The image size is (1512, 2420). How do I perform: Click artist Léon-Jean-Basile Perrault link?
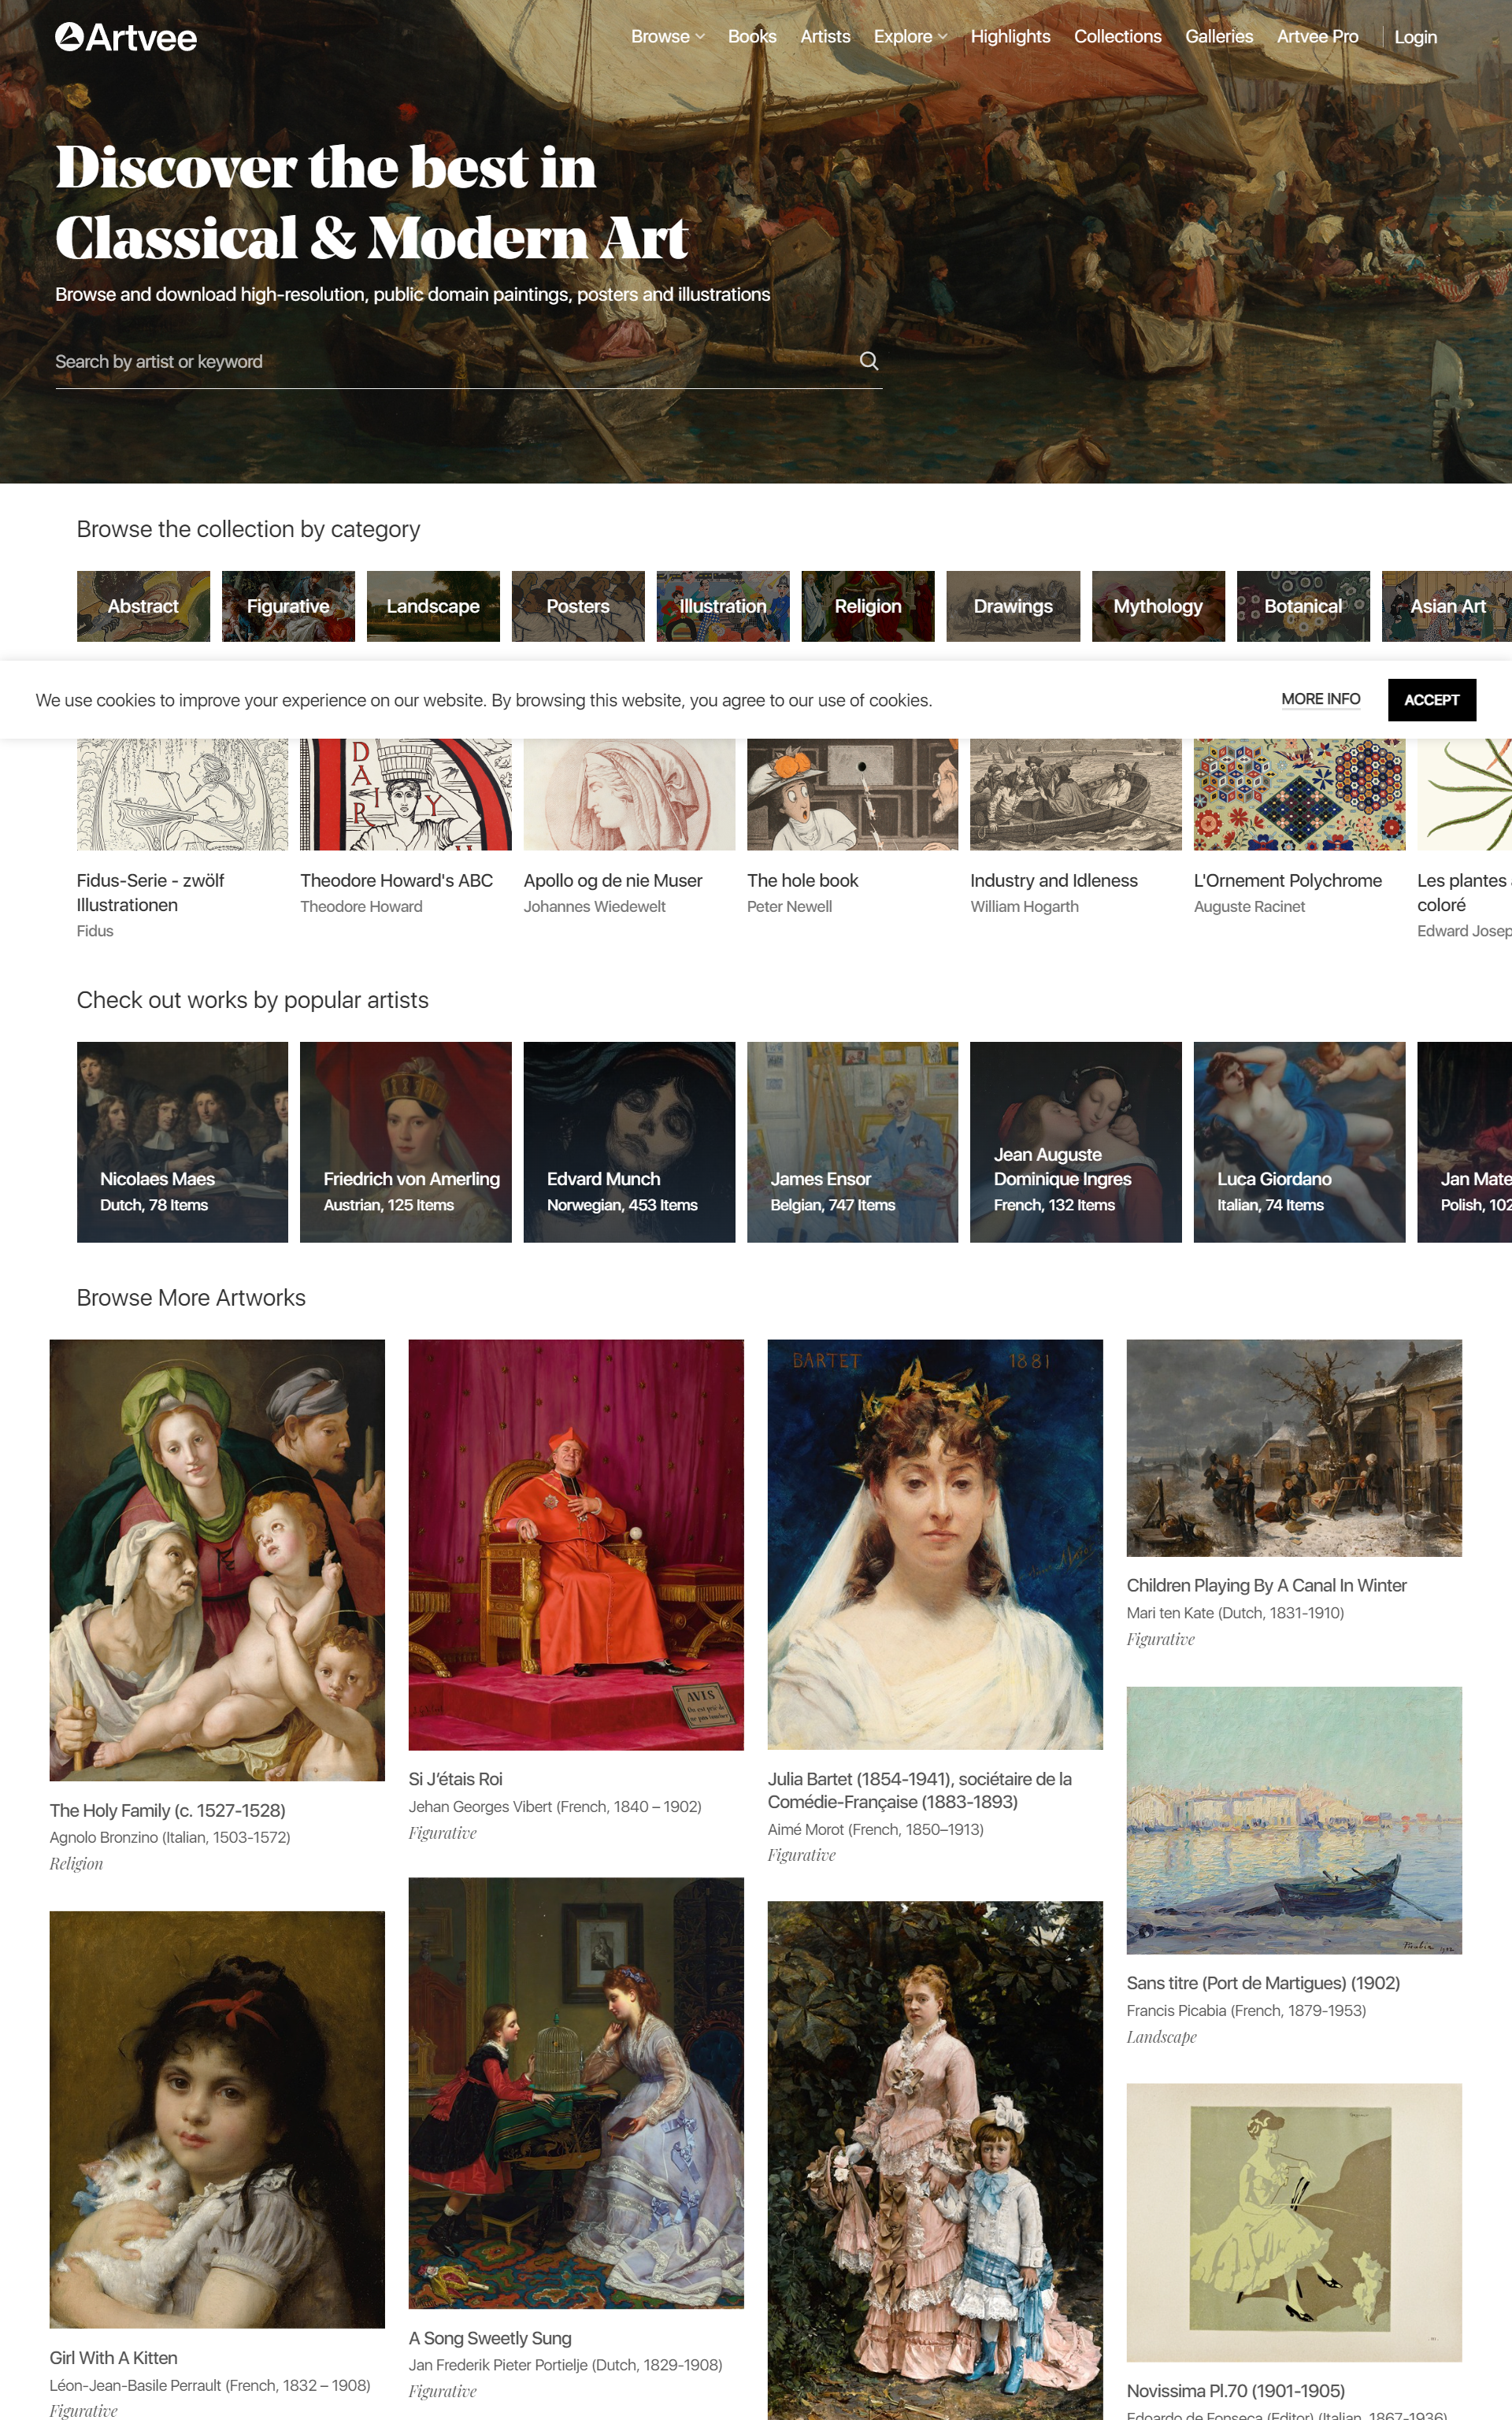[210, 2385]
